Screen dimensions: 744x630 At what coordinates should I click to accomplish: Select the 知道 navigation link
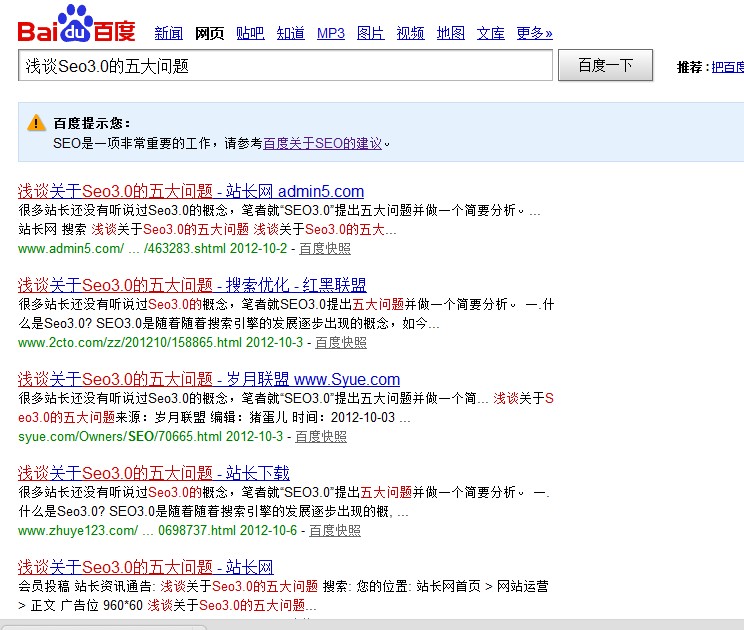coord(290,33)
